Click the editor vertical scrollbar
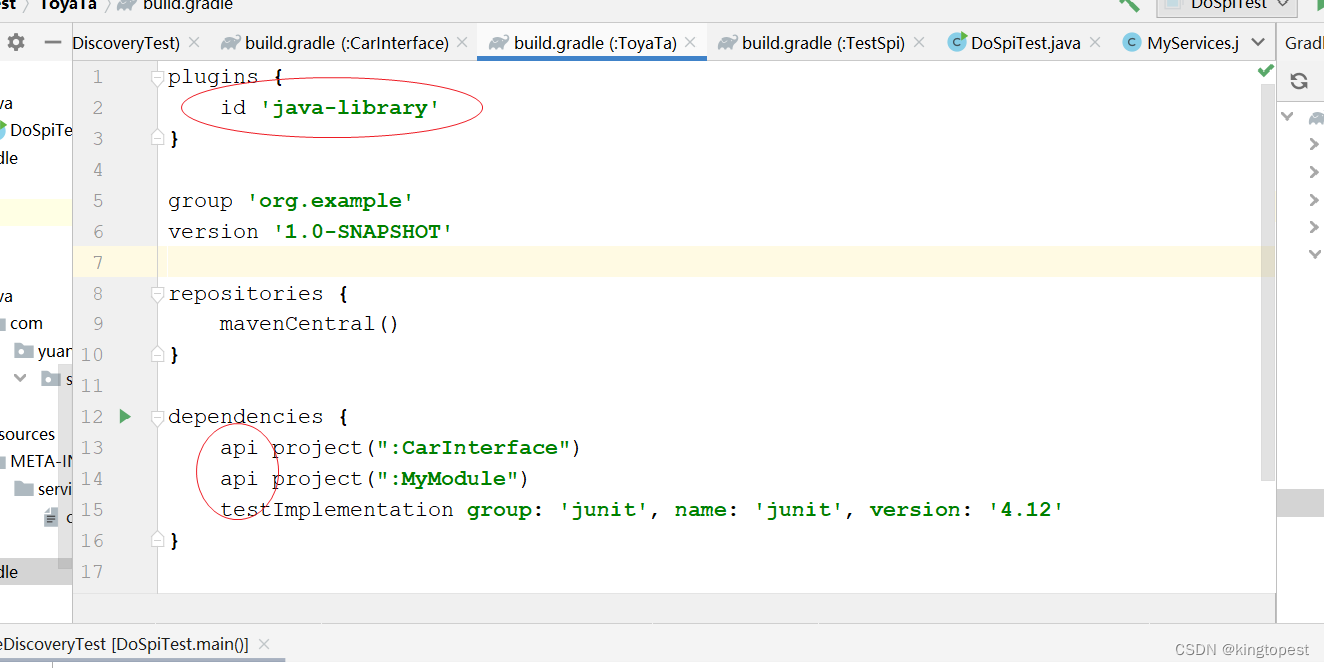The image size is (1324, 668). click(x=1267, y=283)
